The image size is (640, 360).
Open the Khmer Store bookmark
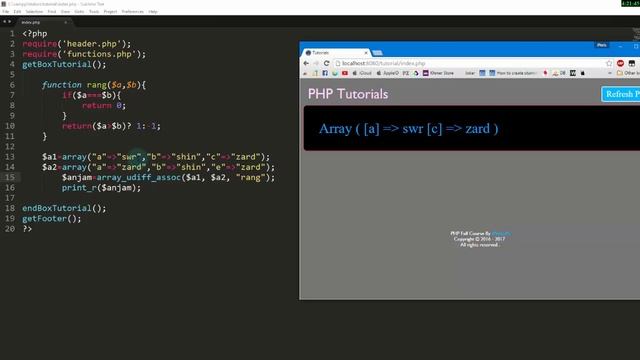438,73
